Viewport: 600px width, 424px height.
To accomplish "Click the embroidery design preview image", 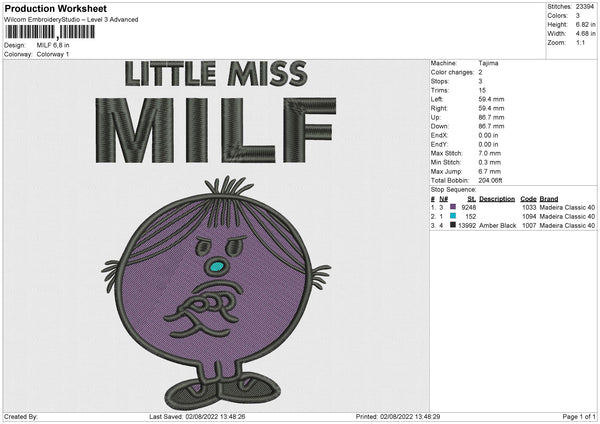I will tap(216, 236).
